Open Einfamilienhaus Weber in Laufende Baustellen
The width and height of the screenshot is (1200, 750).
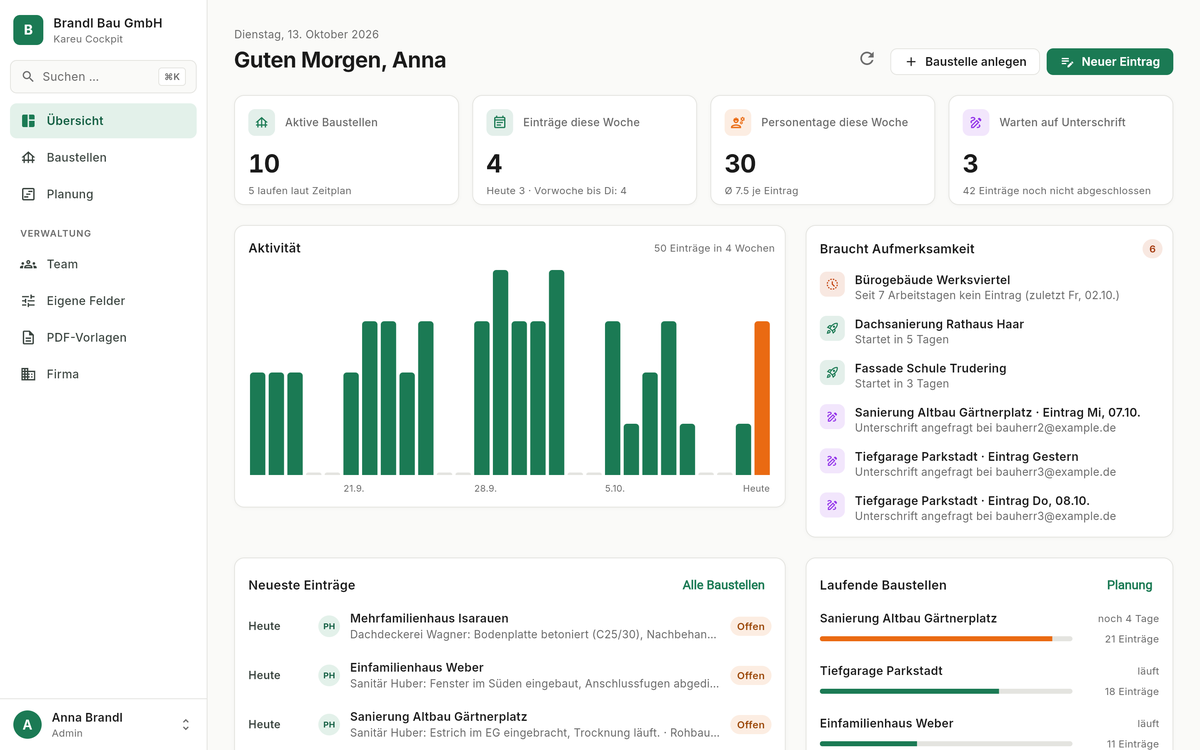coord(886,723)
